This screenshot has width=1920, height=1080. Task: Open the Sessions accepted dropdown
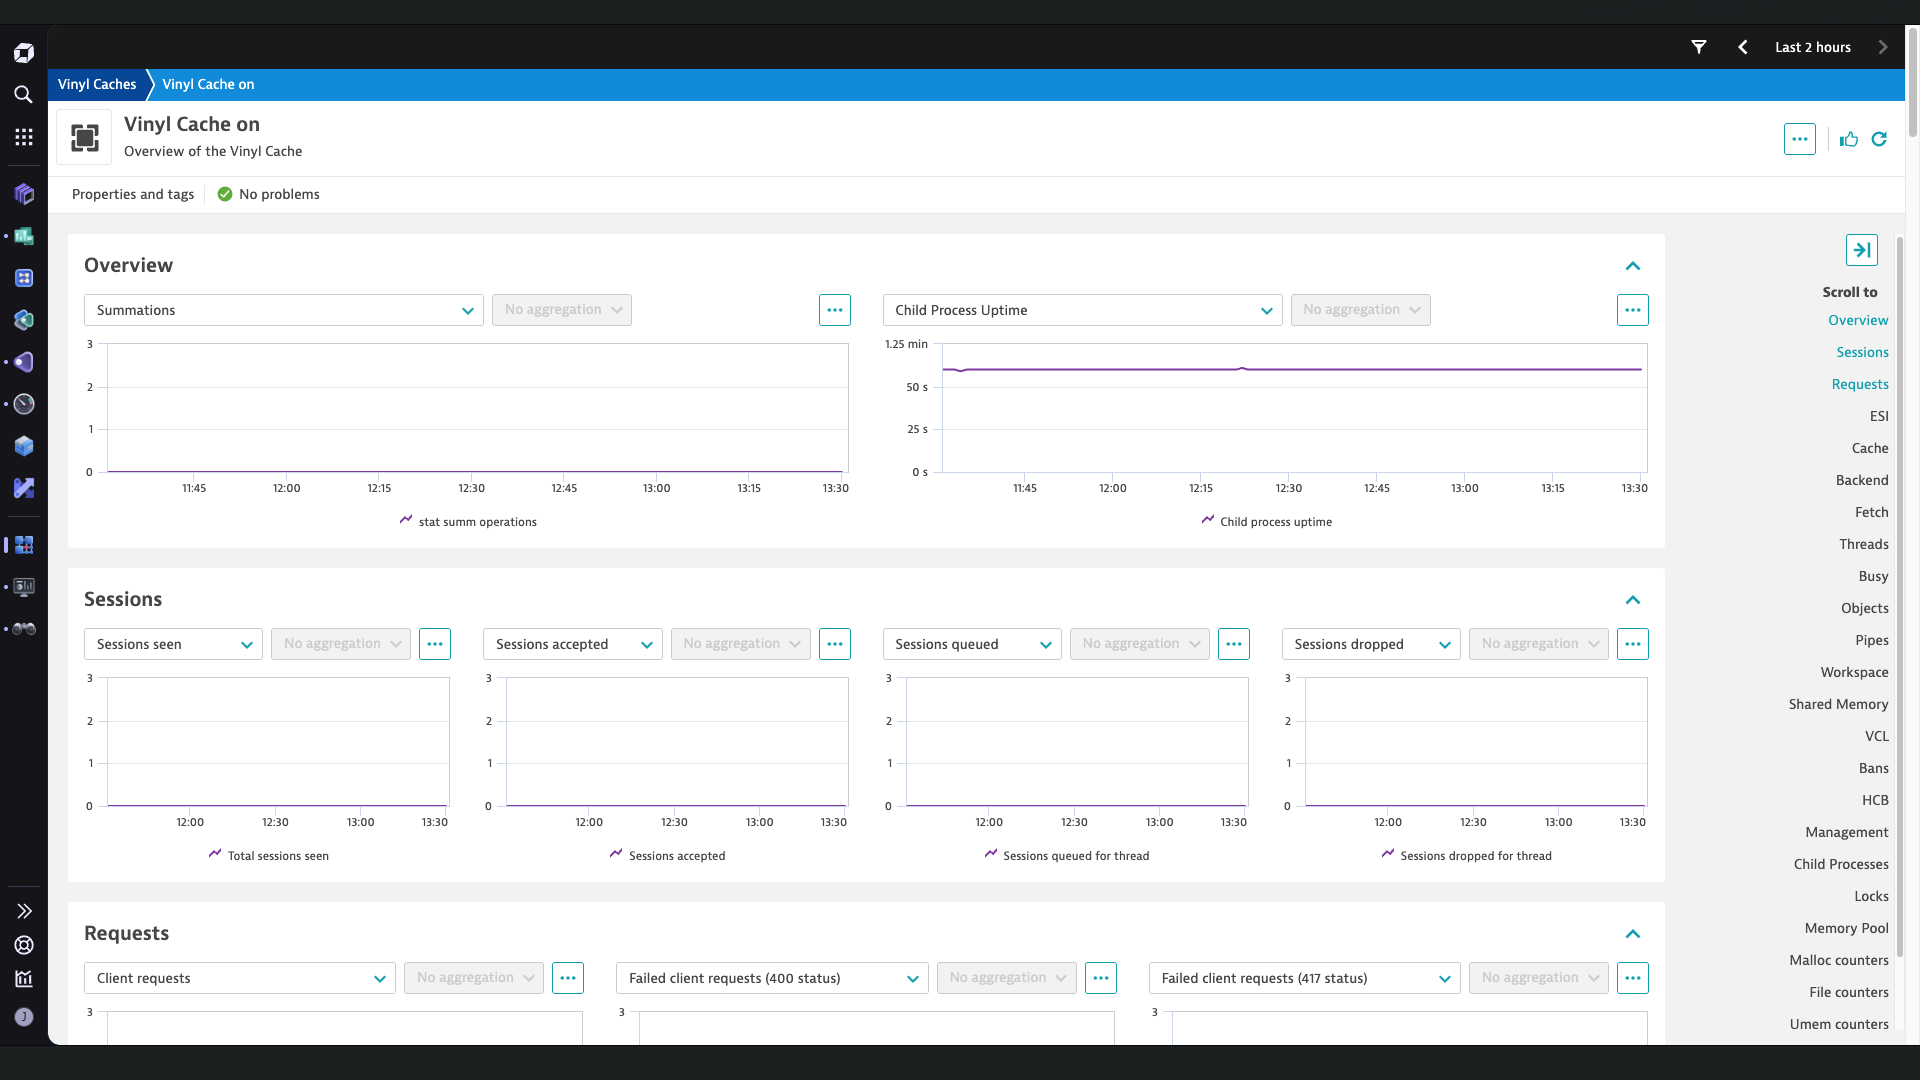pyautogui.click(x=573, y=644)
